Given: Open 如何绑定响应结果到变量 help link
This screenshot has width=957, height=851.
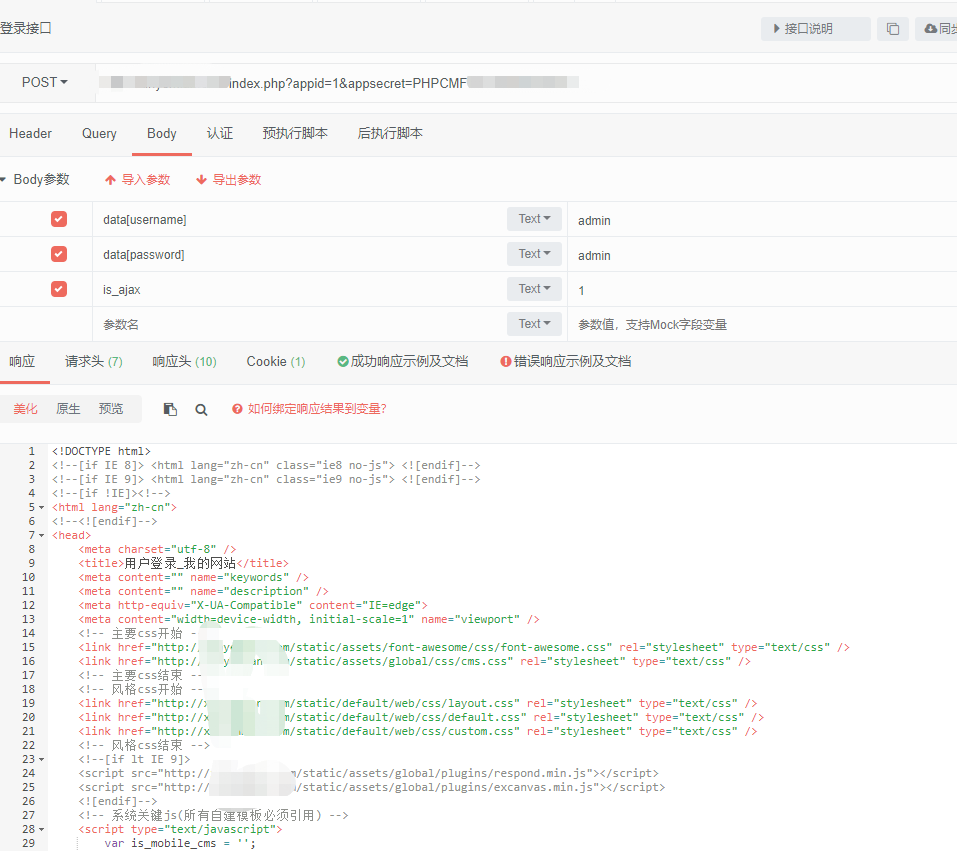Looking at the screenshot, I should click(310, 409).
